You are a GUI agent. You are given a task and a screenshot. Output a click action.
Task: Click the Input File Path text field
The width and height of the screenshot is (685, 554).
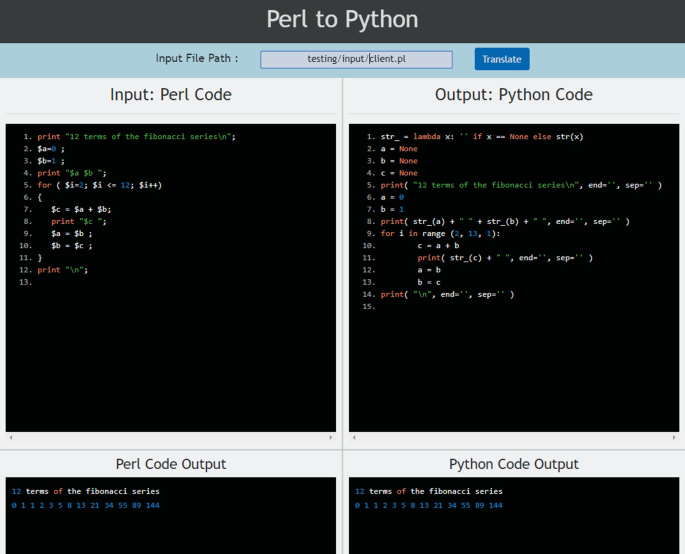pyautogui.click(x=356, y=59)
